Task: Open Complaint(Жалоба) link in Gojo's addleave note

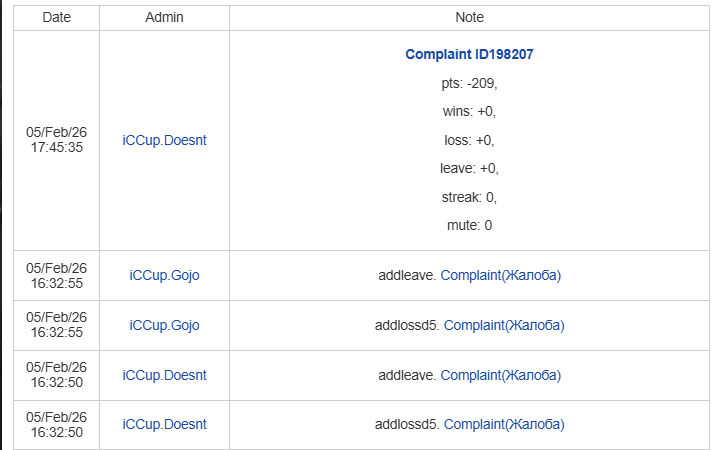Action: (x=500, y=275)
